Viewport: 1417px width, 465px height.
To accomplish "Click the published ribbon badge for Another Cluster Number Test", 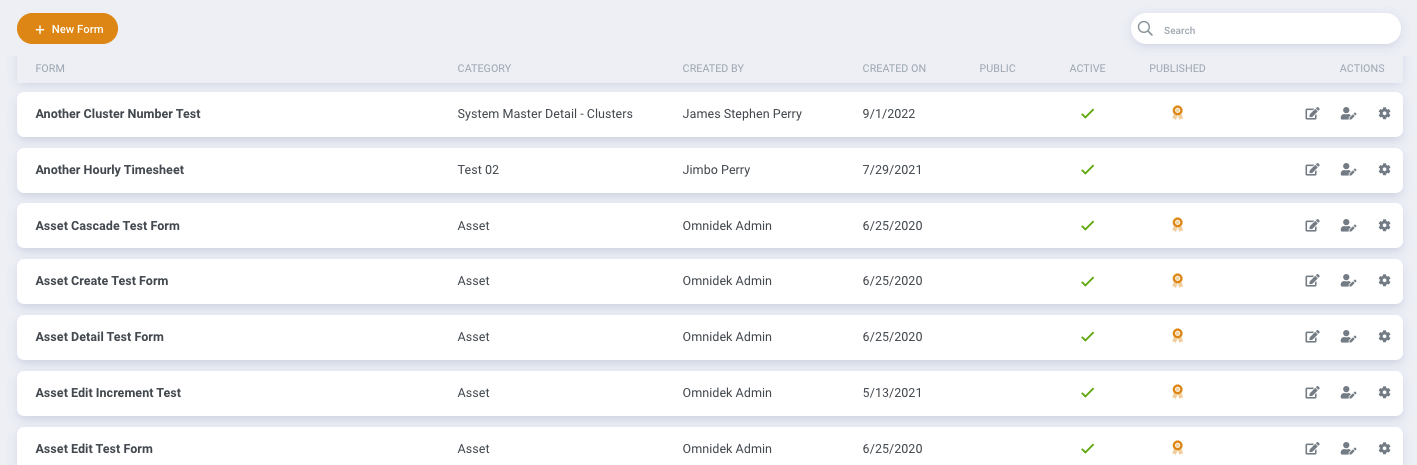I will (1178, 113).
